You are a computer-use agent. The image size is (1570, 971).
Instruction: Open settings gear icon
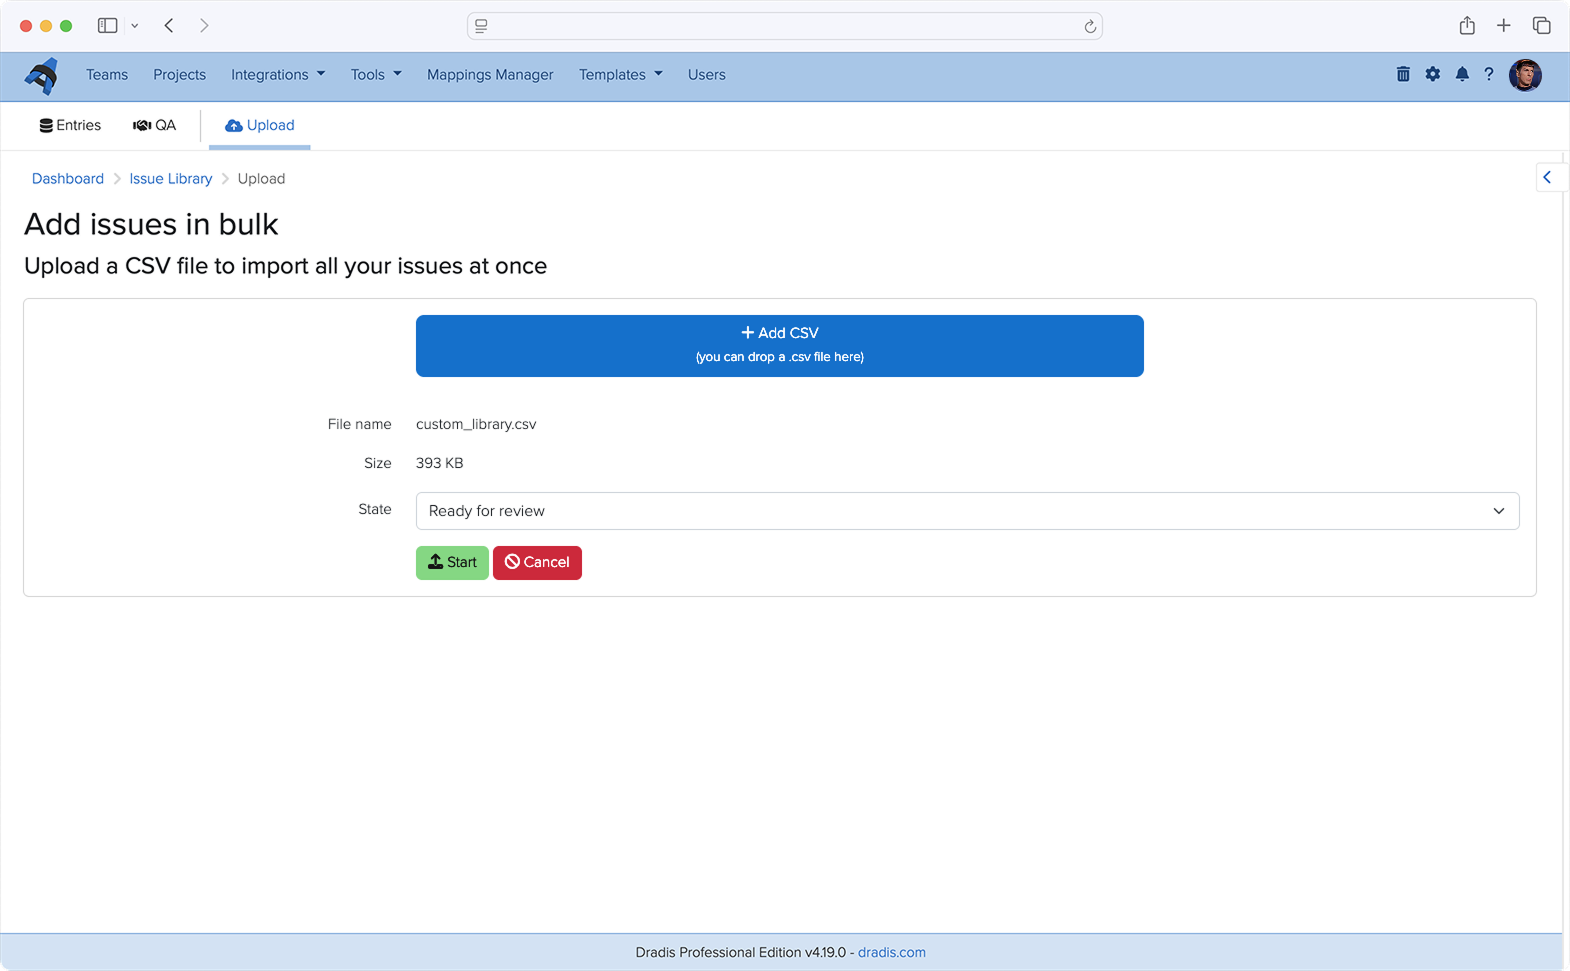1433,74
